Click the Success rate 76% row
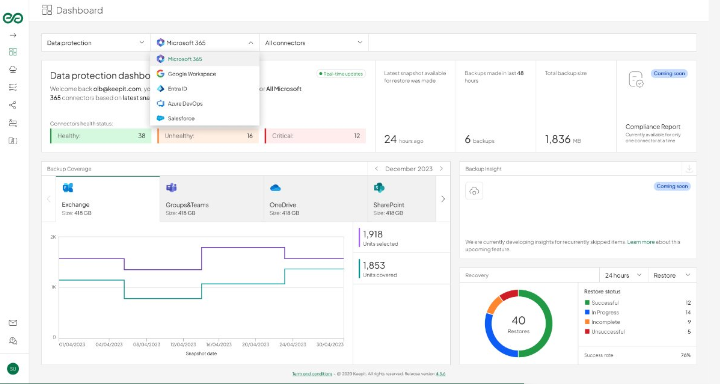The height and width of the screenshot is (384, 720). (637, 355)
